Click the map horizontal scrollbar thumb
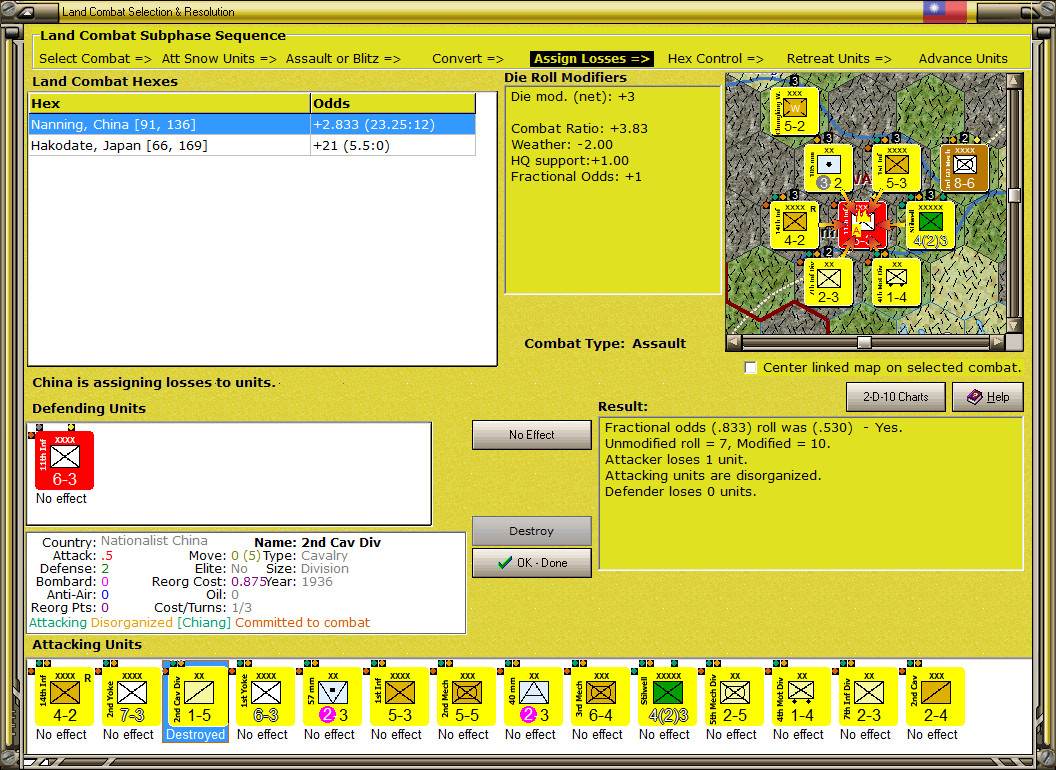 pos(864,342)
